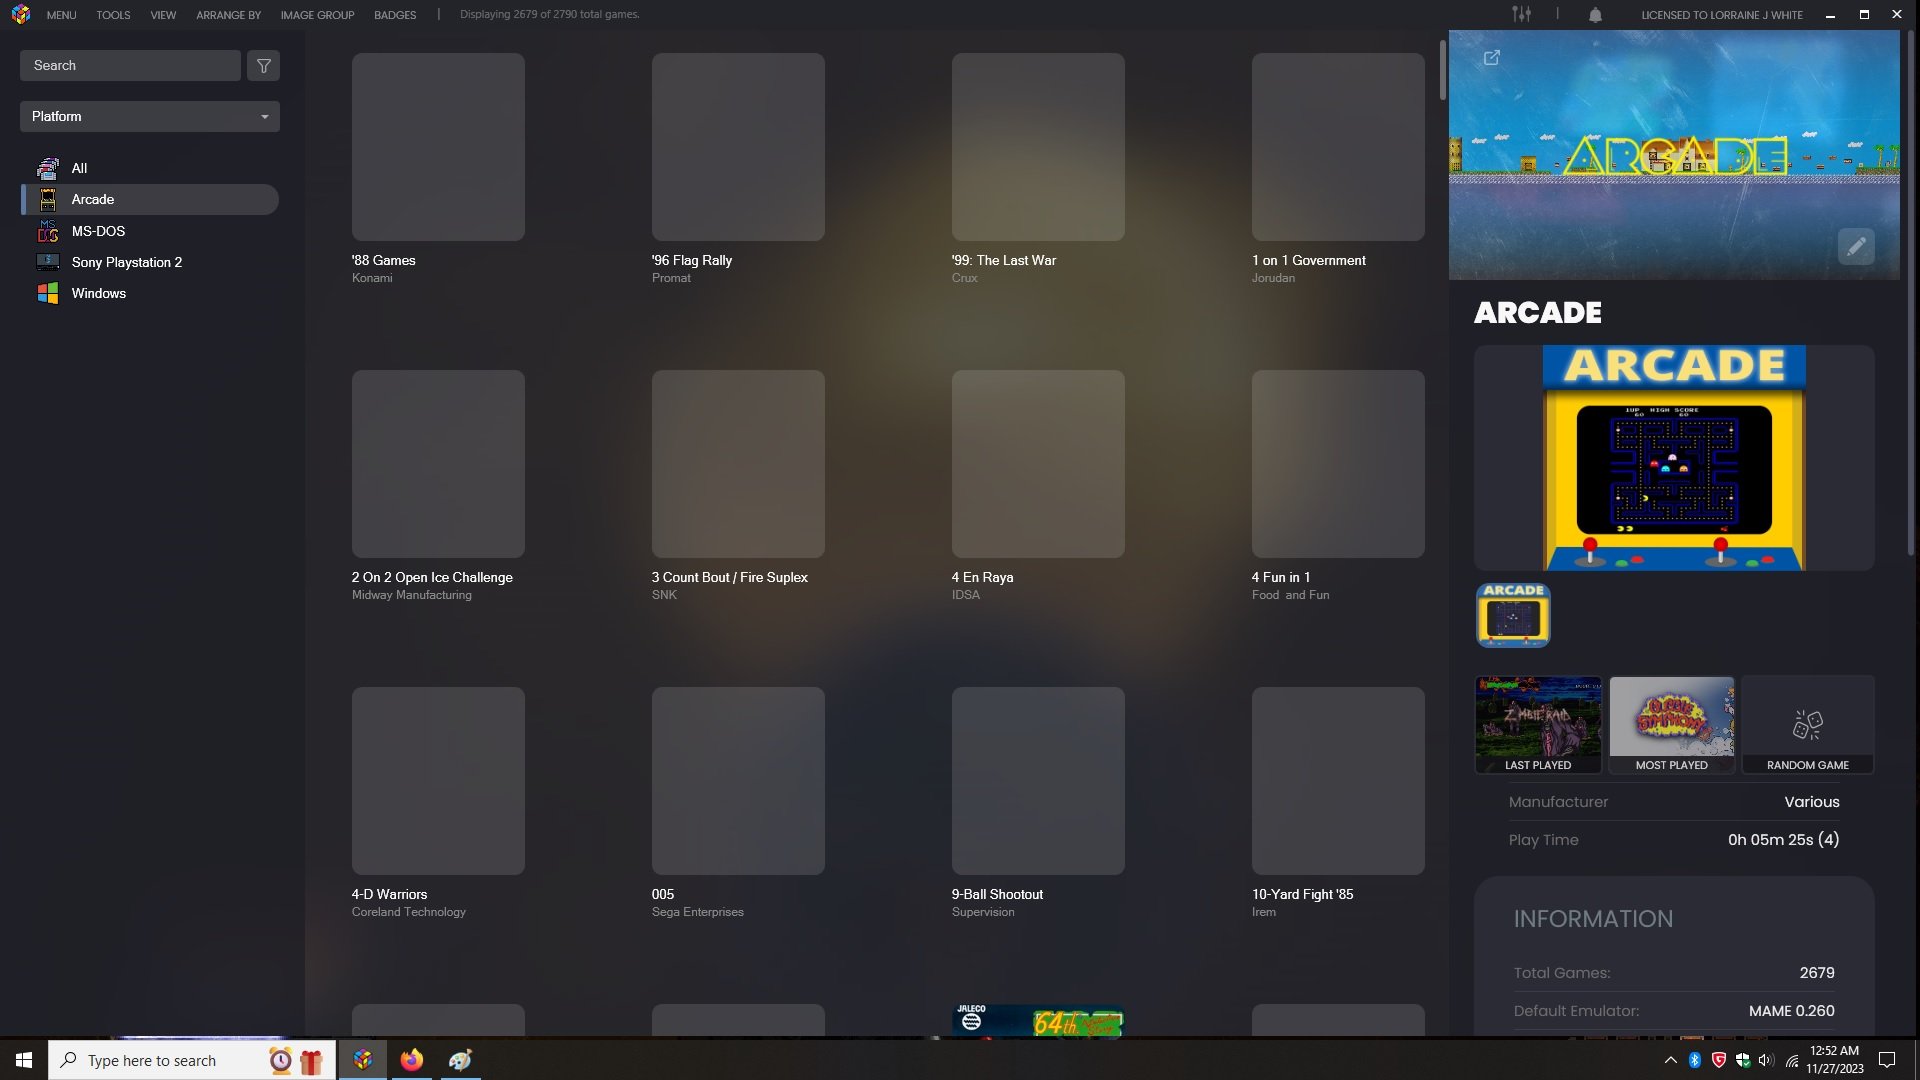Viewport: 1920px width, 1080px height.
Task: Click the '0h 05m 25s (4)' play time
Action: [1783, 840]
